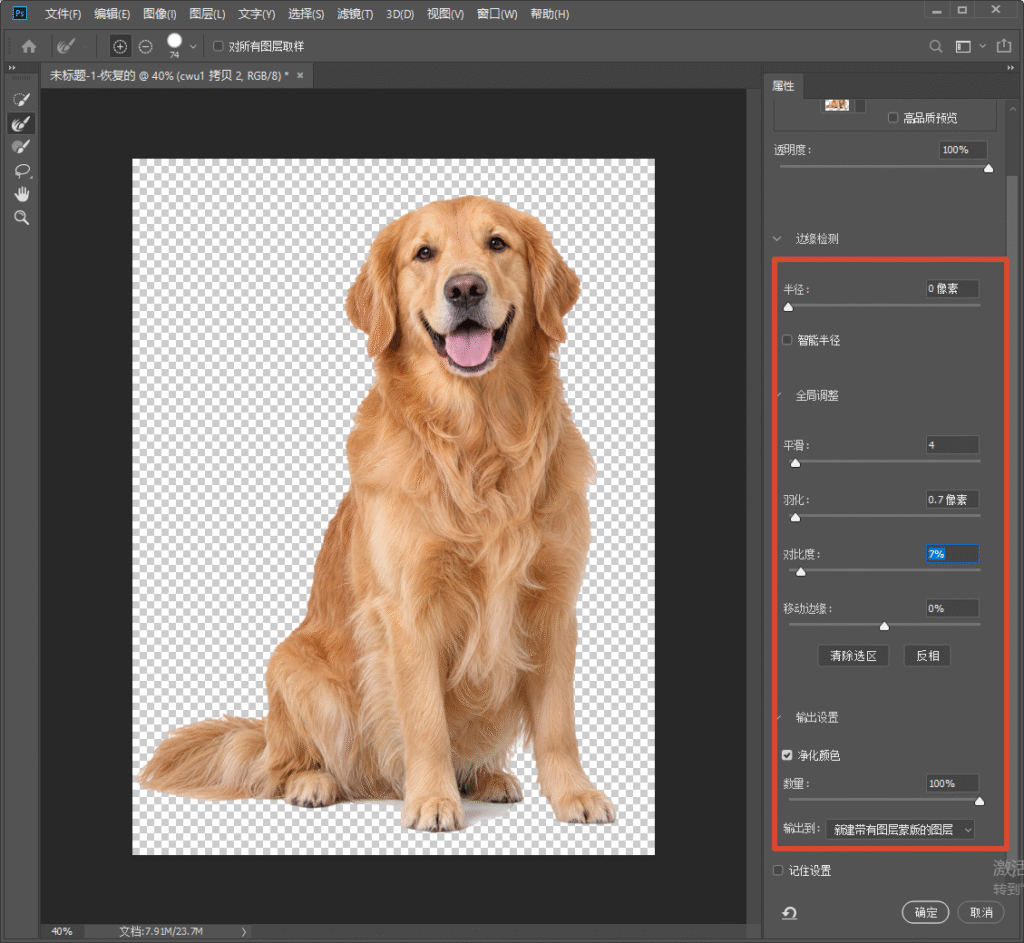This screenshot has height=943, width=1024.
Task: Open the Filter menu
Action: click(x=355, y=14)
